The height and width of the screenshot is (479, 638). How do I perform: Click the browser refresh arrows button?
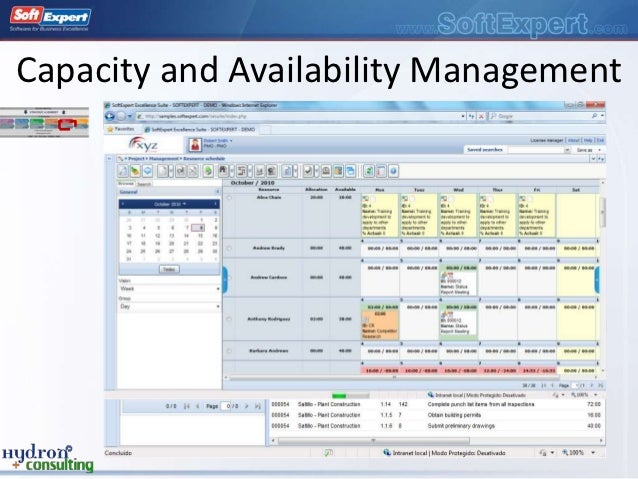pyautogui.click(x=471, y=116)
